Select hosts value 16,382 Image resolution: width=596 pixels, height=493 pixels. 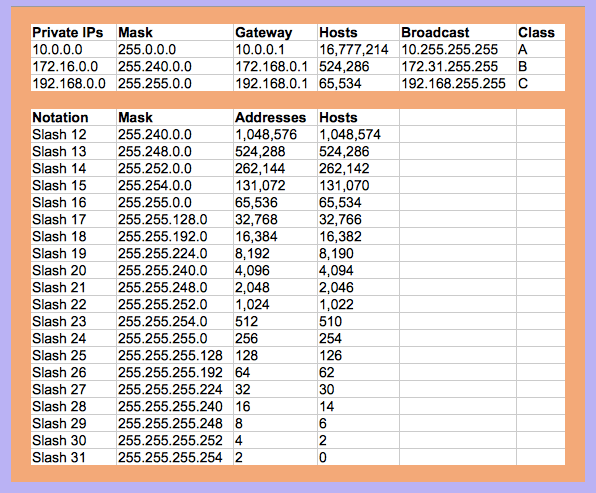pos(358,236)
